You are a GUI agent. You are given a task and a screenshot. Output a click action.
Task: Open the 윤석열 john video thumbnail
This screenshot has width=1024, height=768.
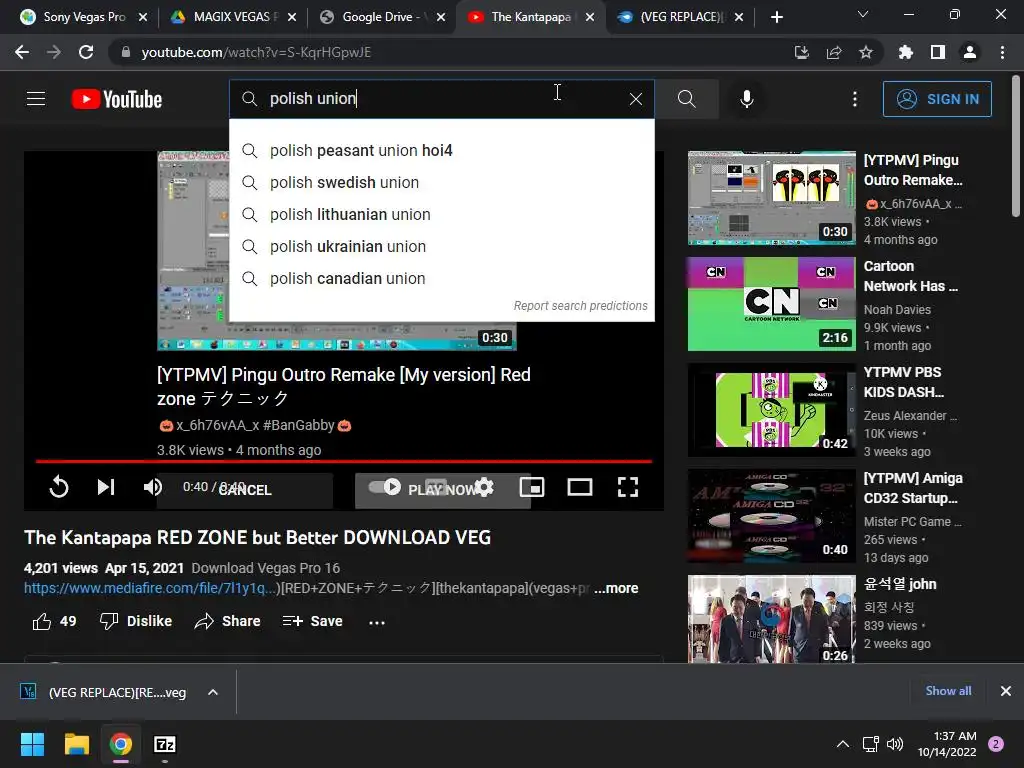tap(771, 618)
